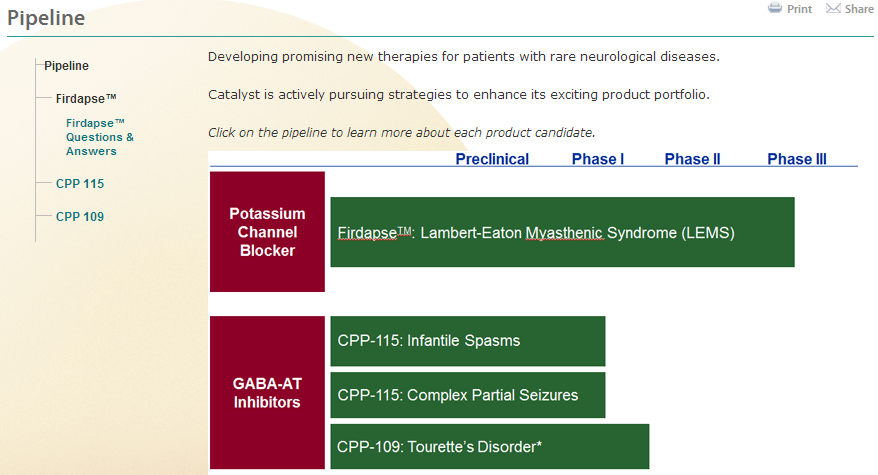Click the Phase II column header
The height and width of the screenshot is (475, 878).
[x=692, y=159]
